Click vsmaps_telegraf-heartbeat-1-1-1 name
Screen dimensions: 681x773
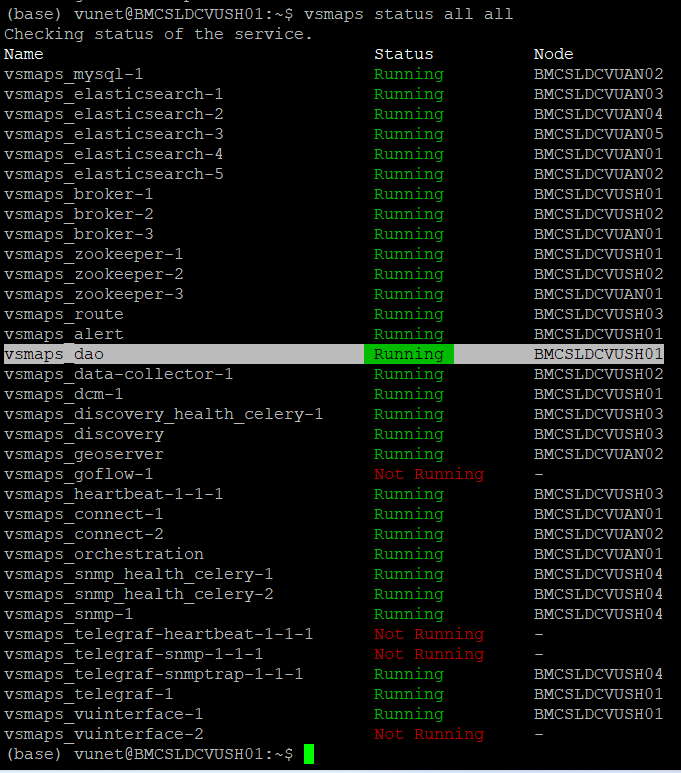[x=158, y=634]
